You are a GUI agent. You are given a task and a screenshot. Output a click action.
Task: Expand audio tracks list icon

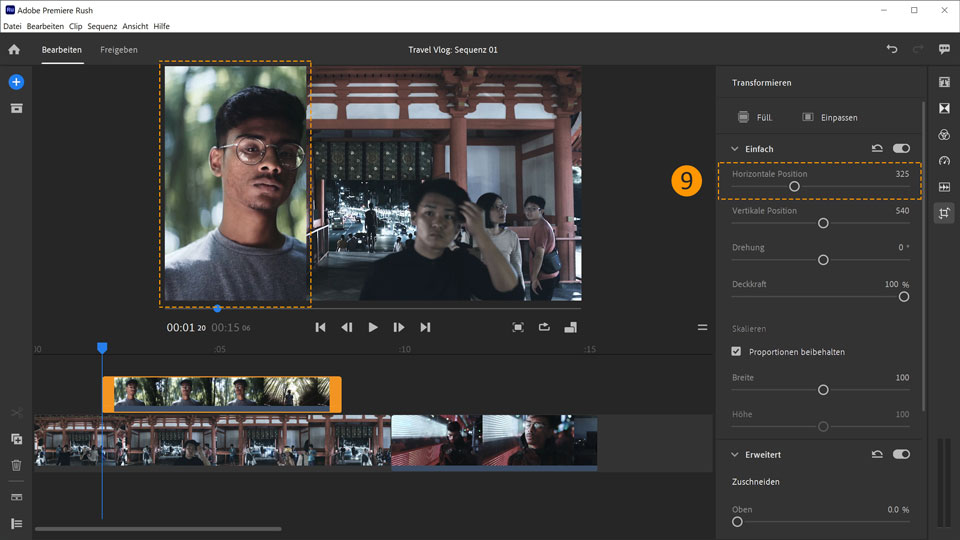pyautogui.click(x=16, y=523)
